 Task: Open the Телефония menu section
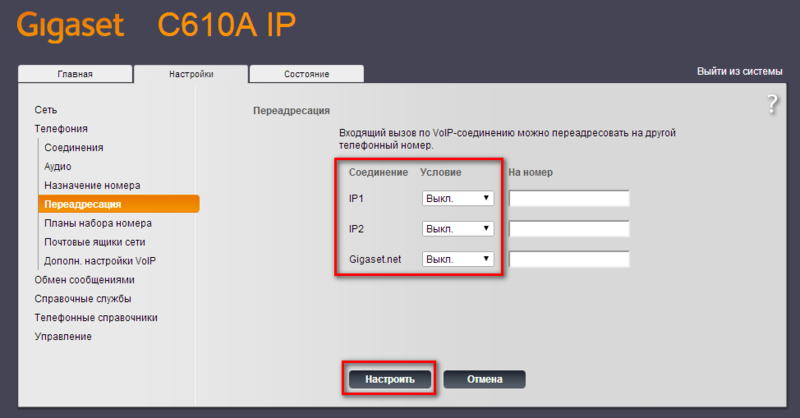tap(61, 129)
